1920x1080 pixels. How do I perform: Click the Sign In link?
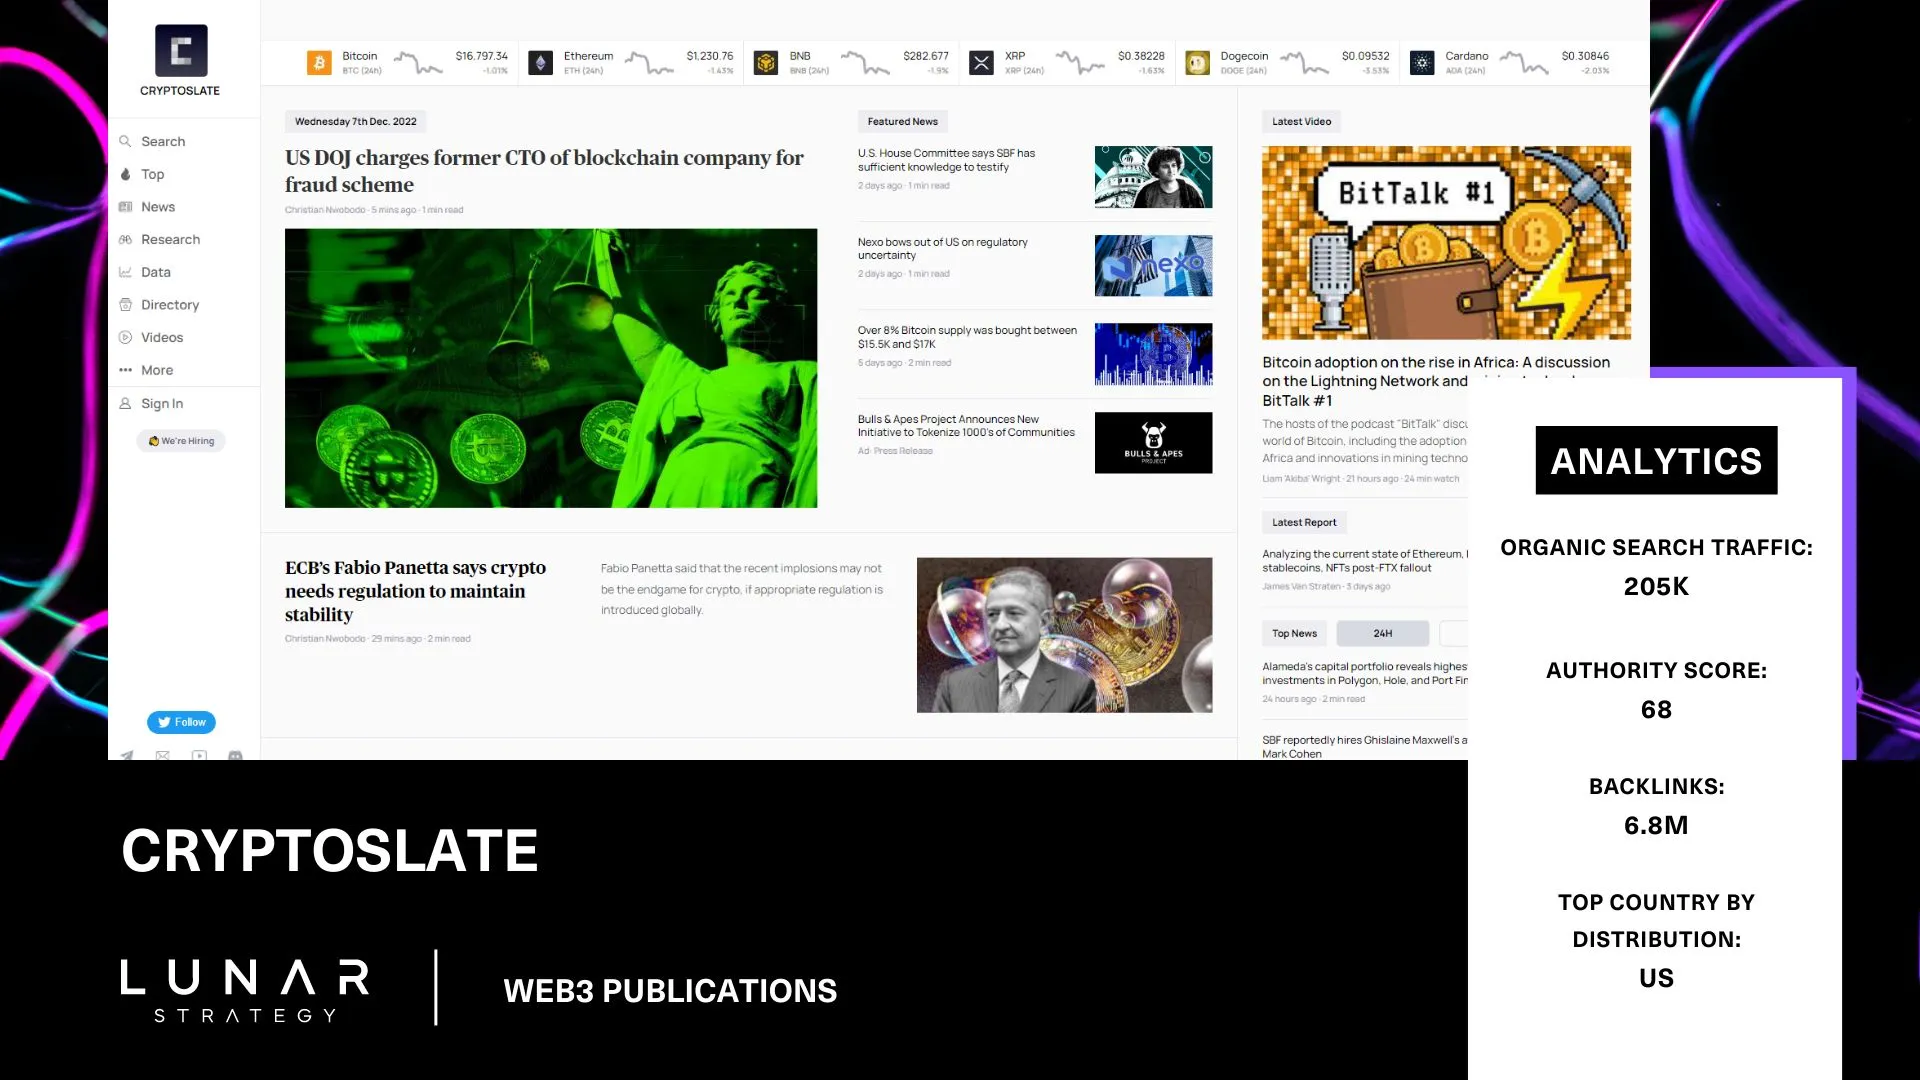tap(162, 404)
